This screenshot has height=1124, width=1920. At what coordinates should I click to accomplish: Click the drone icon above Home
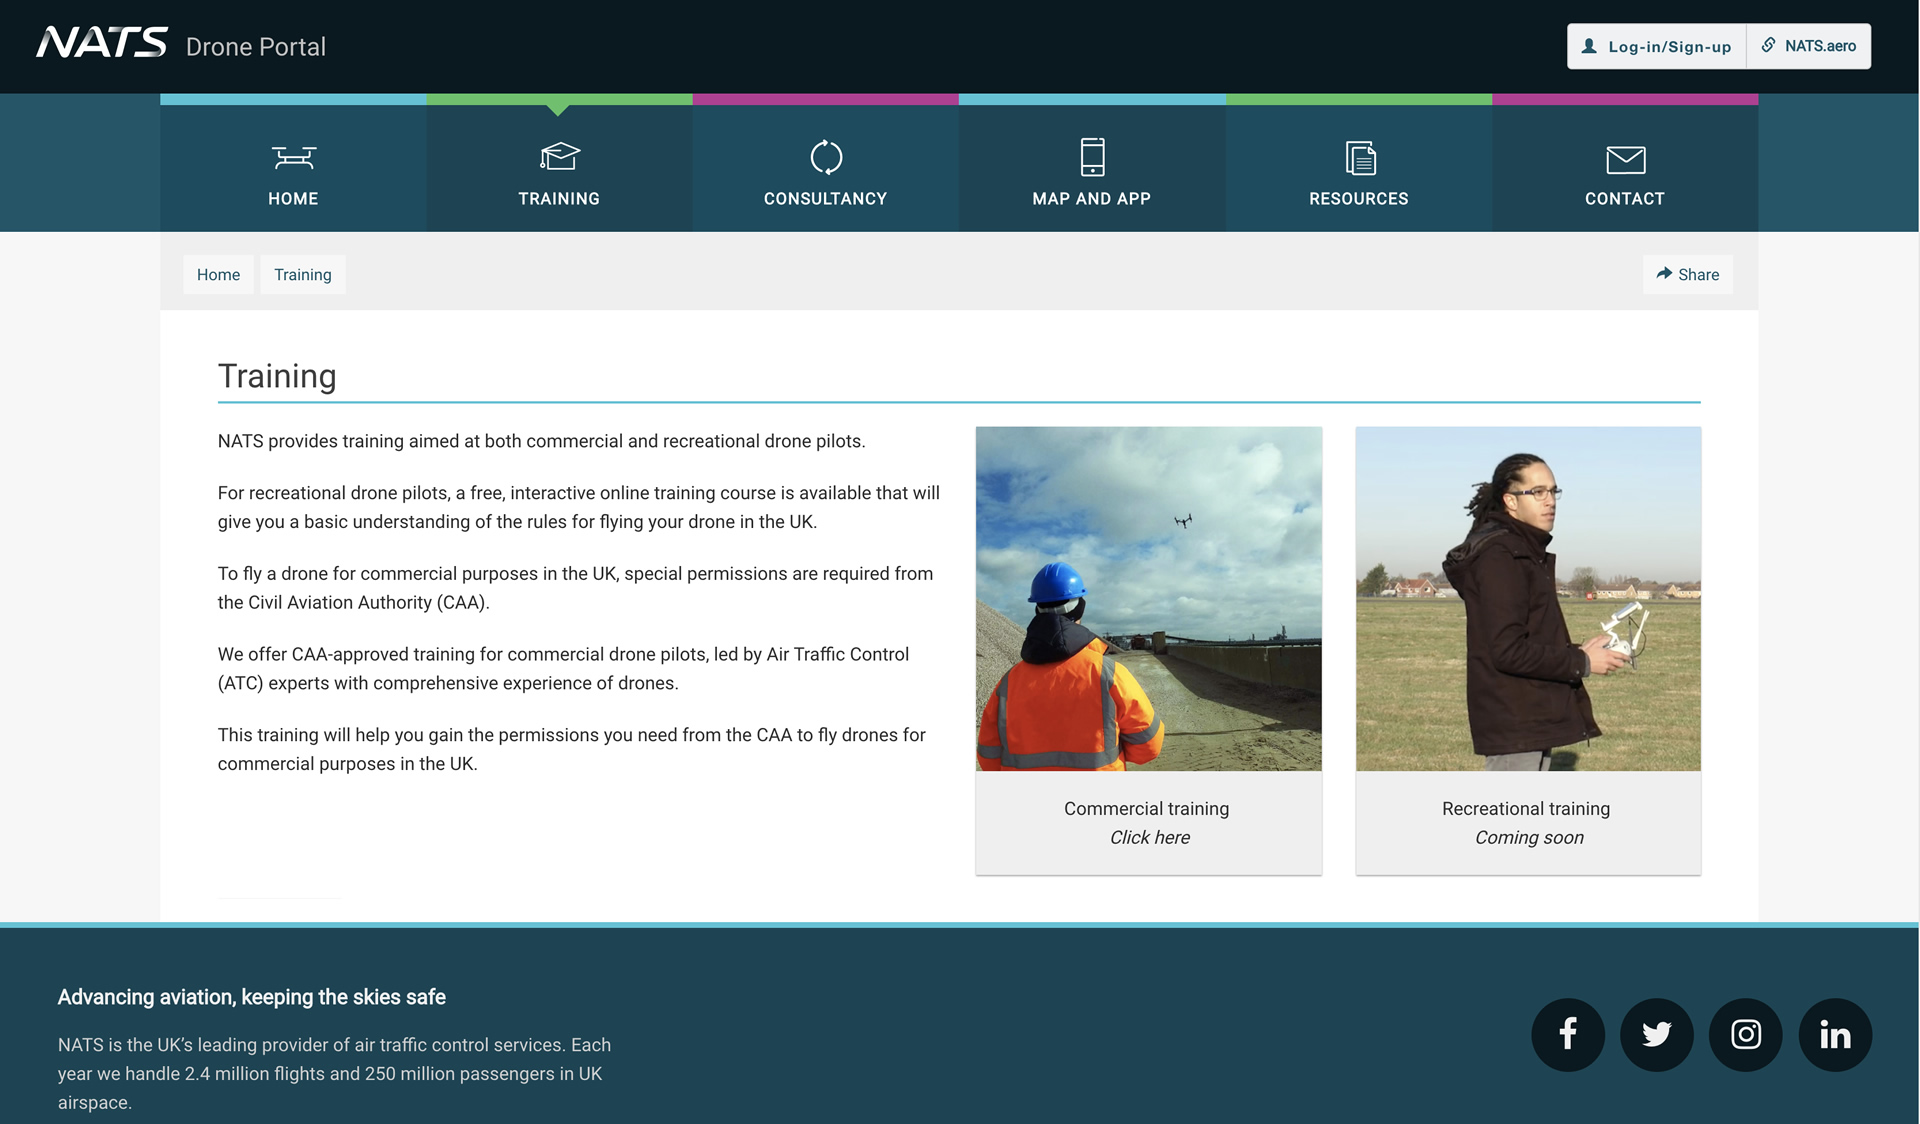tap(293, 157)
